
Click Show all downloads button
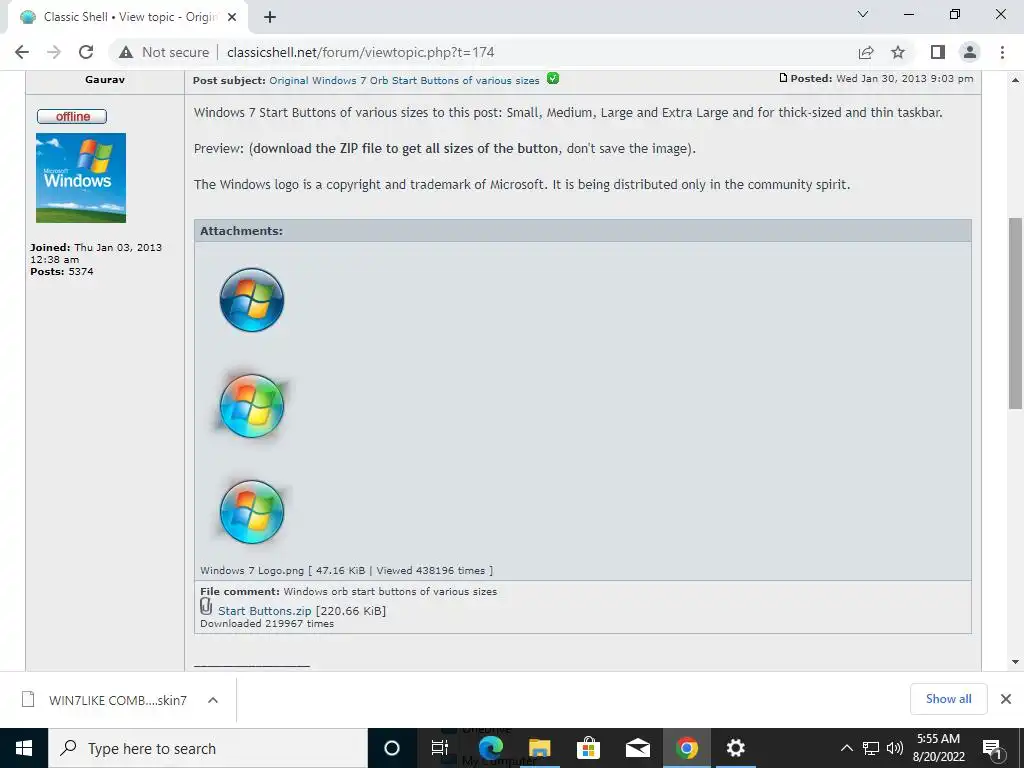(x=948, y=699)
